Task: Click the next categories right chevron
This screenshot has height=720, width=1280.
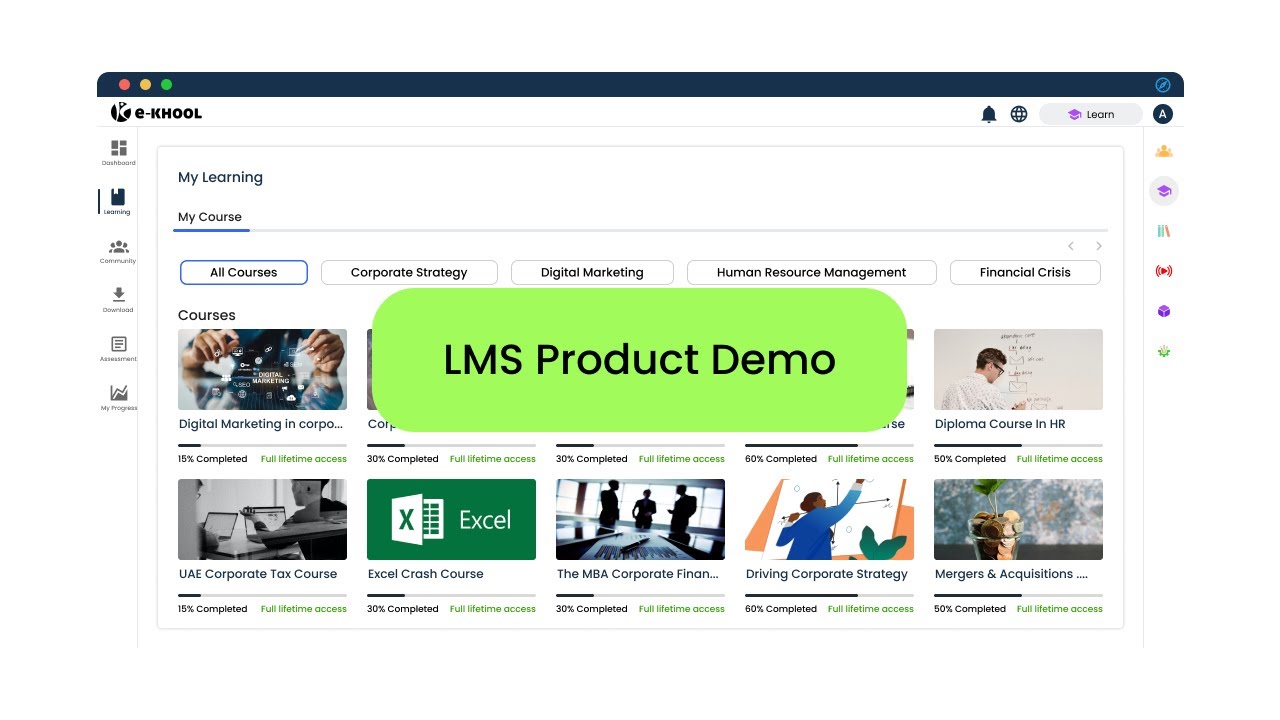Action: [1099, 246]
